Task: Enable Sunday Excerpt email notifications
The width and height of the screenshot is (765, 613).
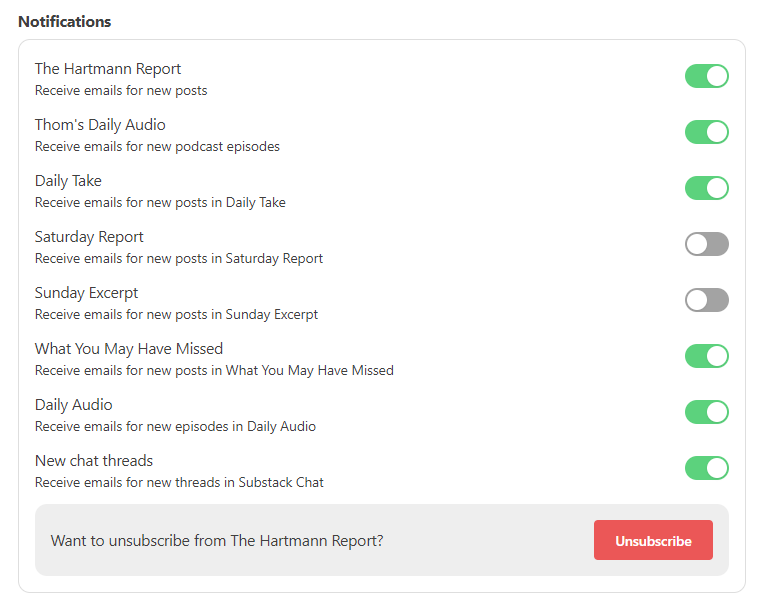Action: click(x=706, y=300)
